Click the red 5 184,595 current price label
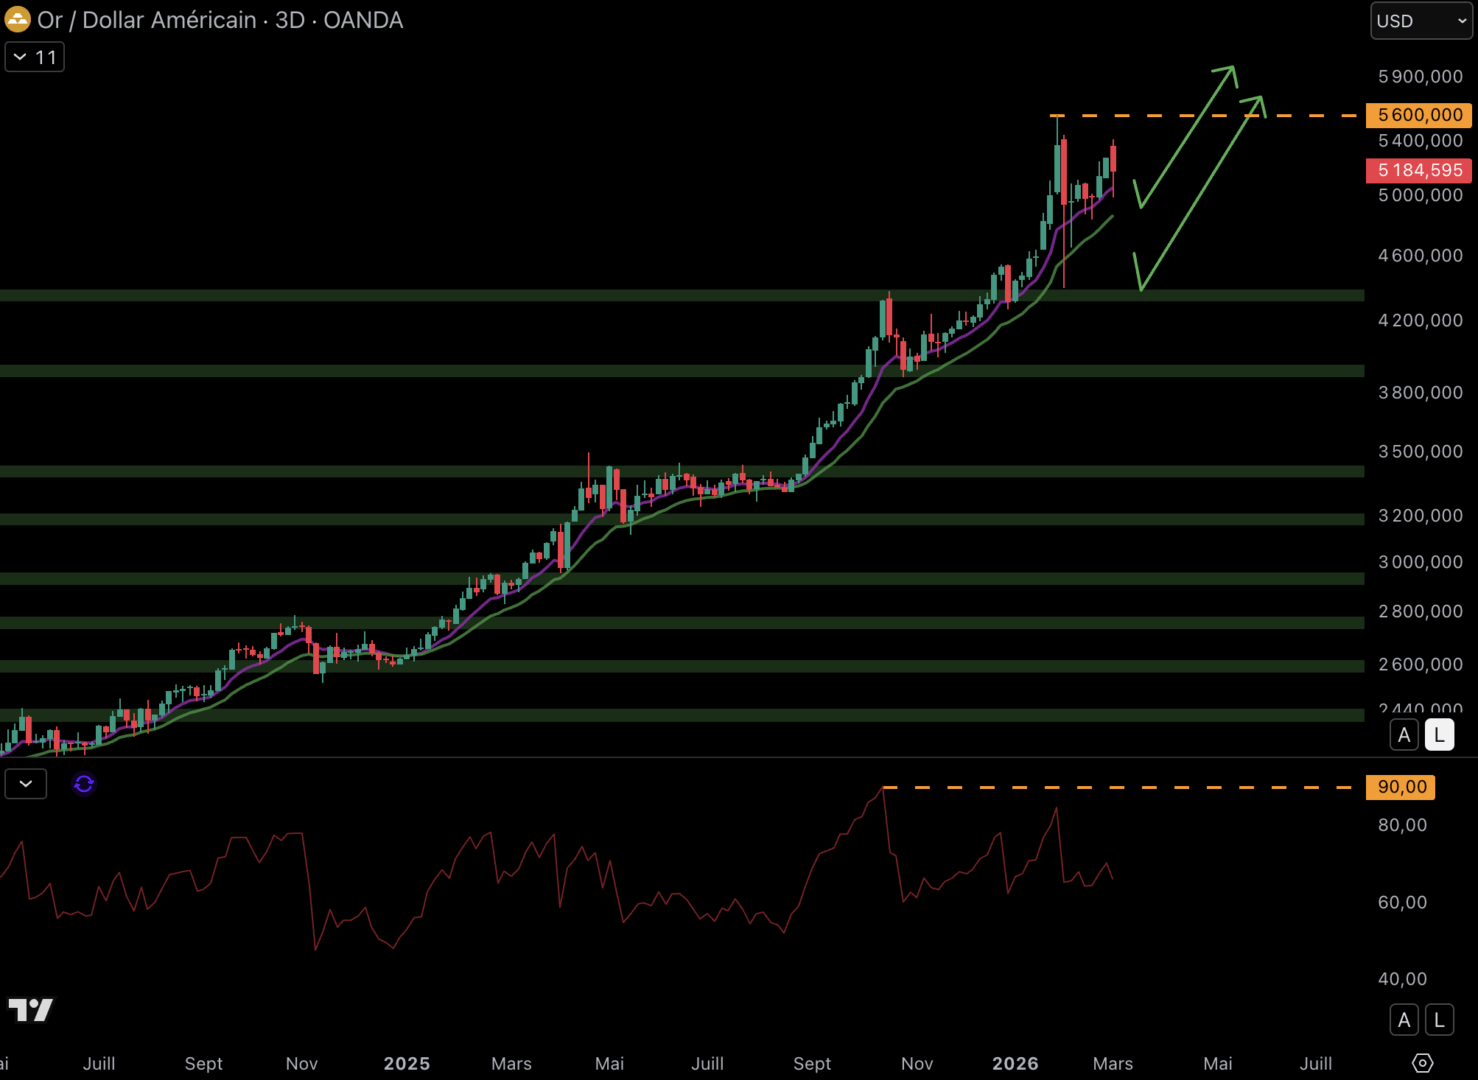The image size is (1478, 1080). pos(1419,170)
